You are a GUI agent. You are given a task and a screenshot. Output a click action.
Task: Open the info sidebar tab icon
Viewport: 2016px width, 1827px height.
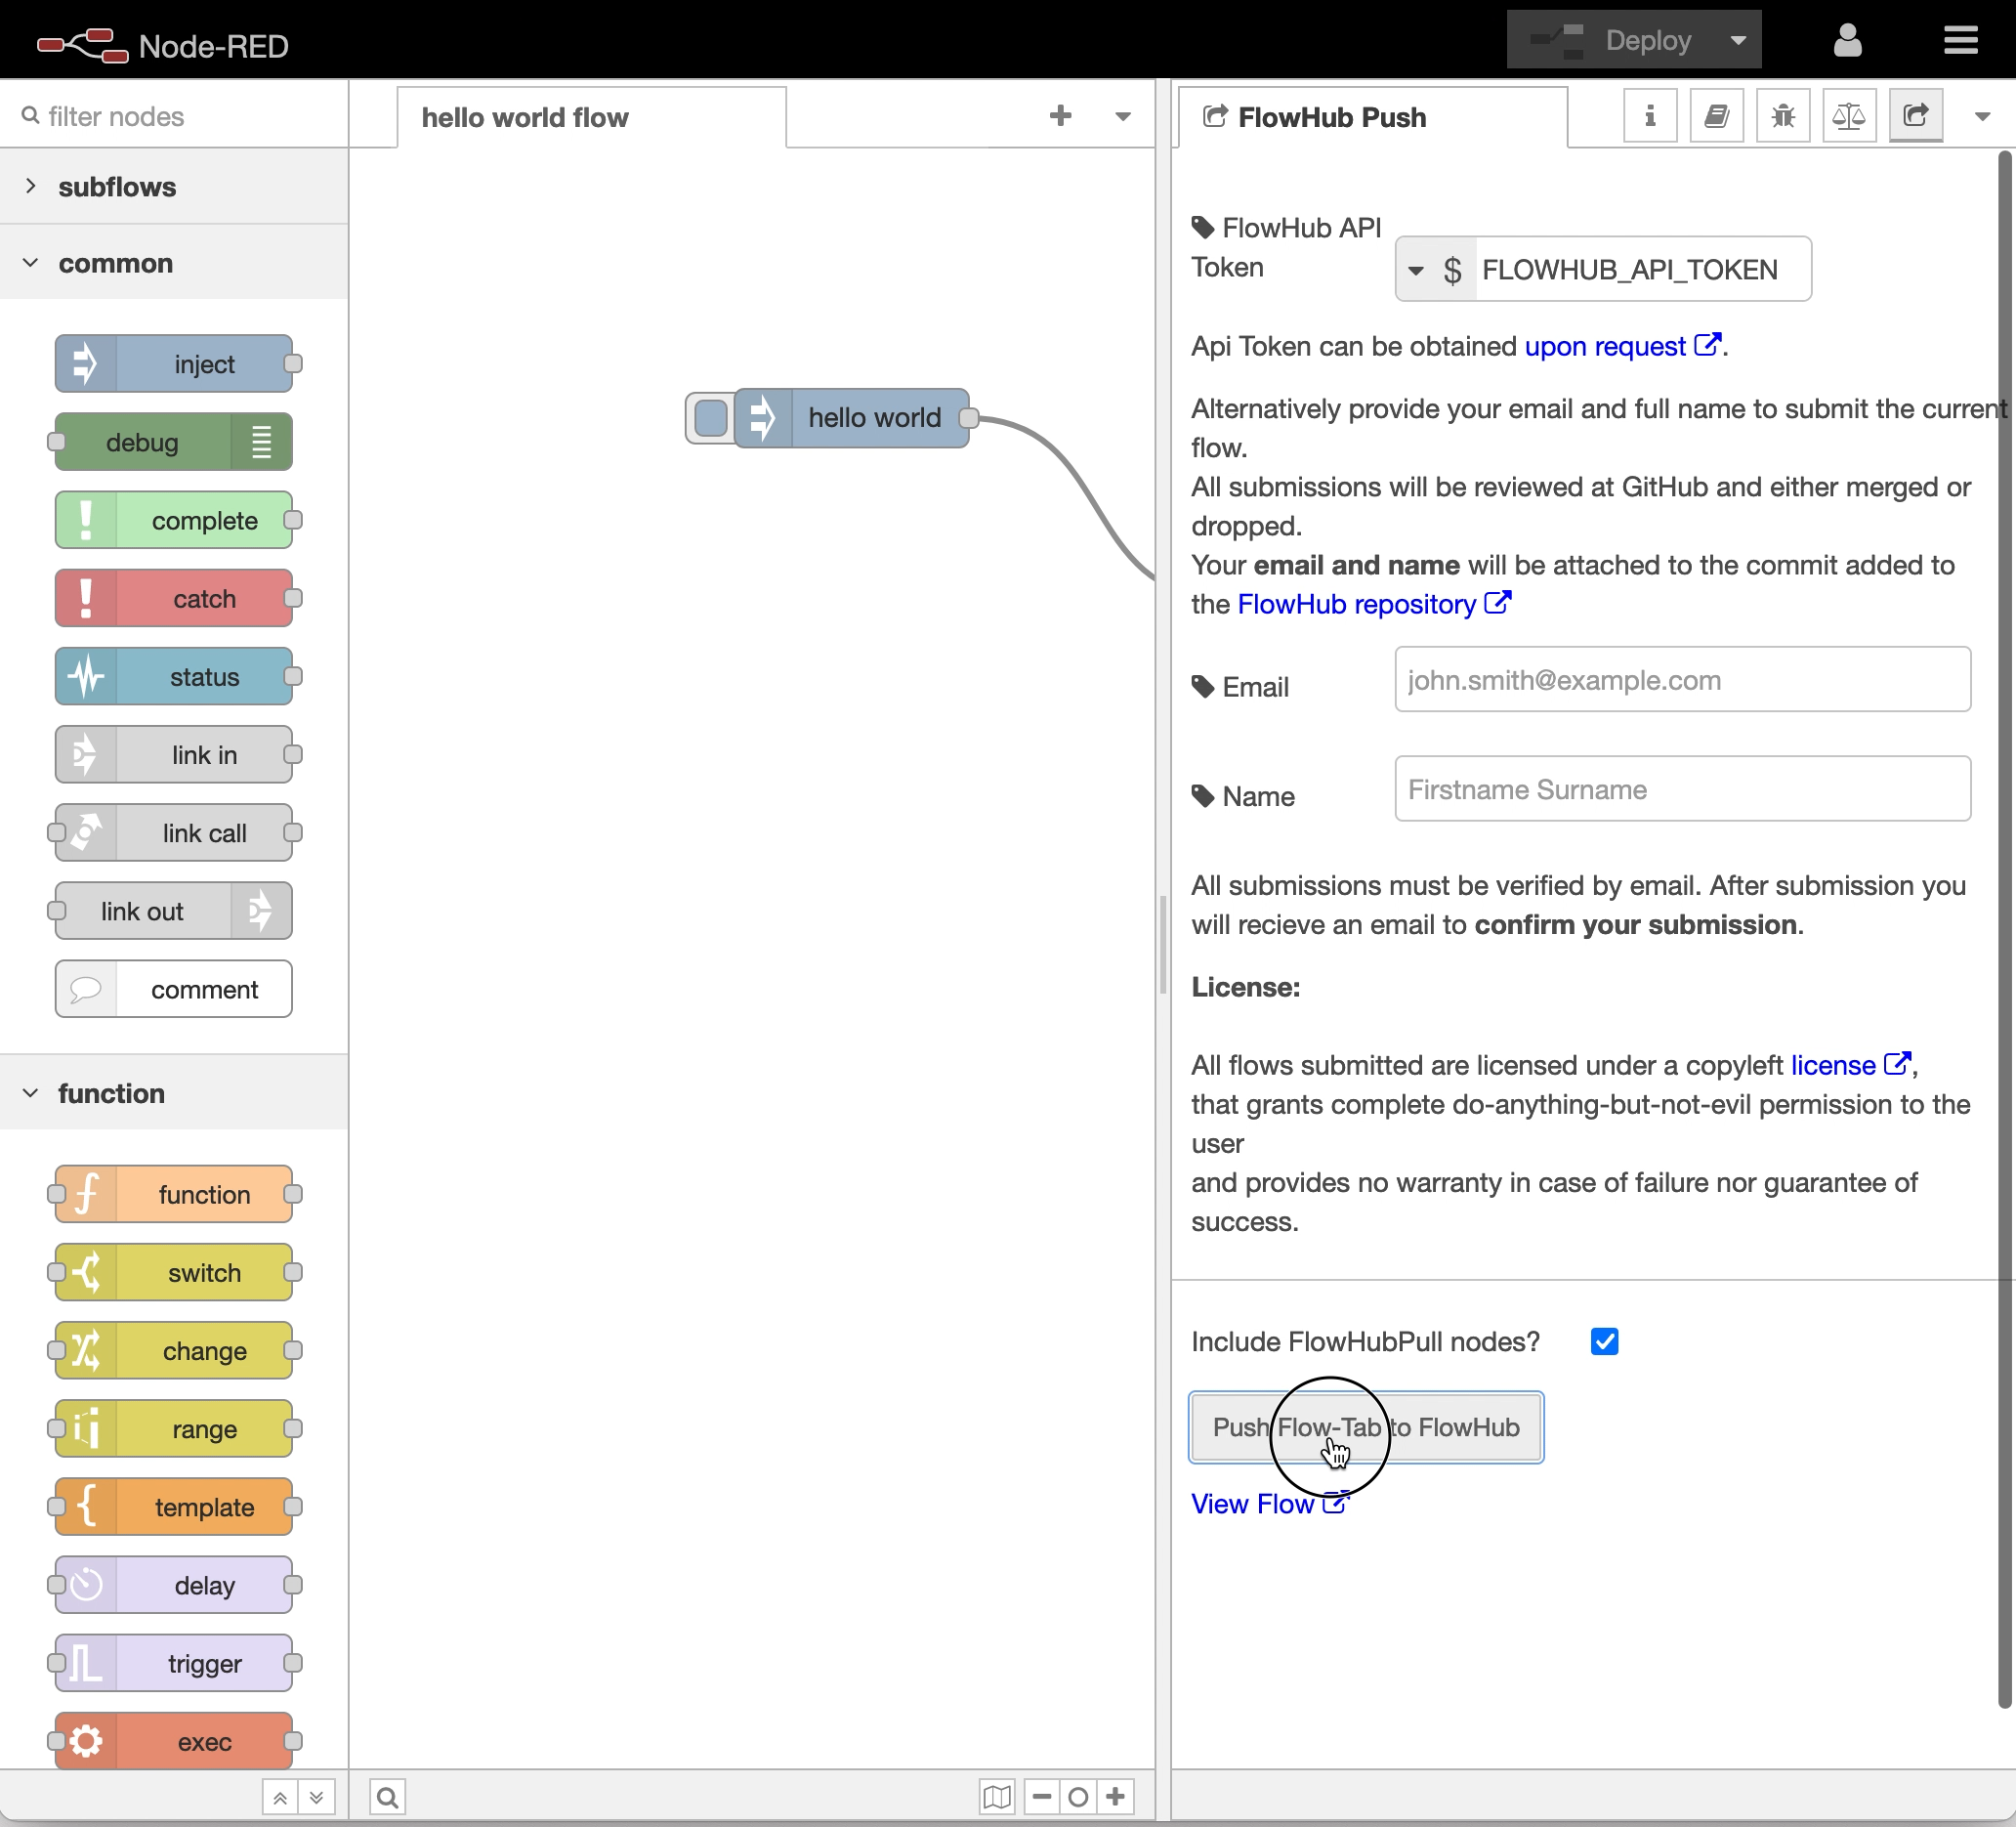coord(1650,116)
